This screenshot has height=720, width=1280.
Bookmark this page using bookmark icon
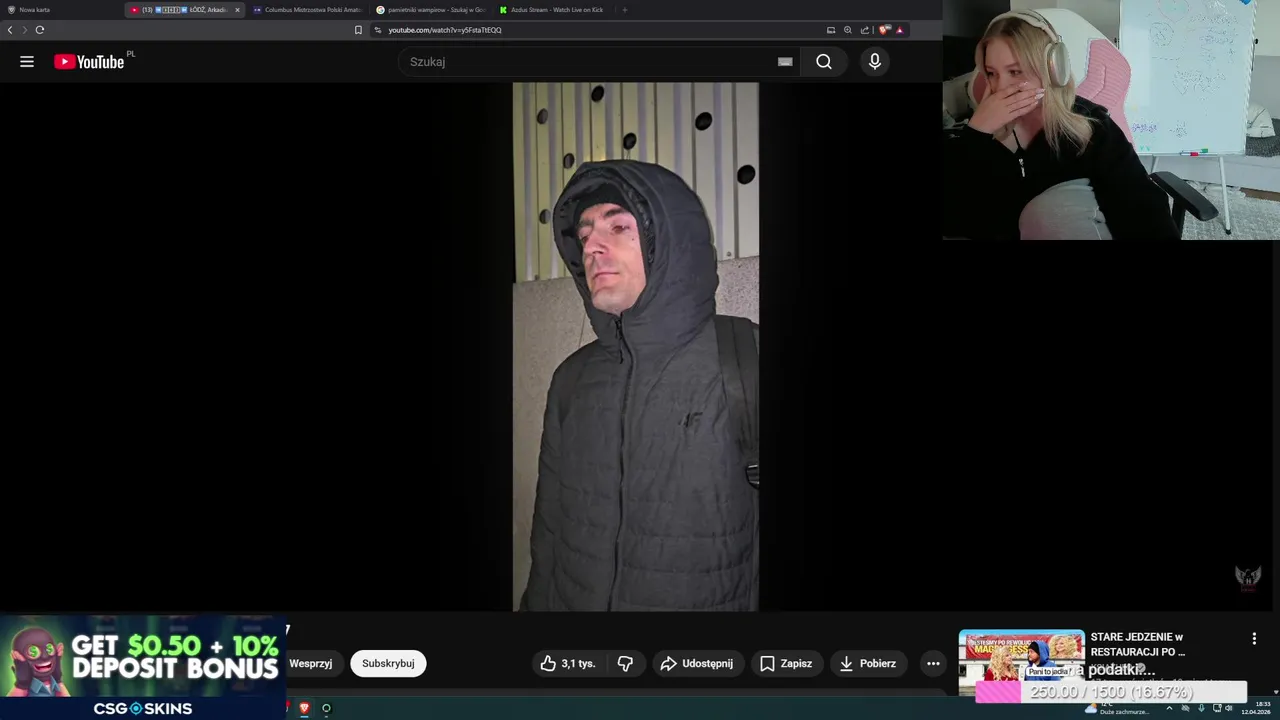point(358,30)
